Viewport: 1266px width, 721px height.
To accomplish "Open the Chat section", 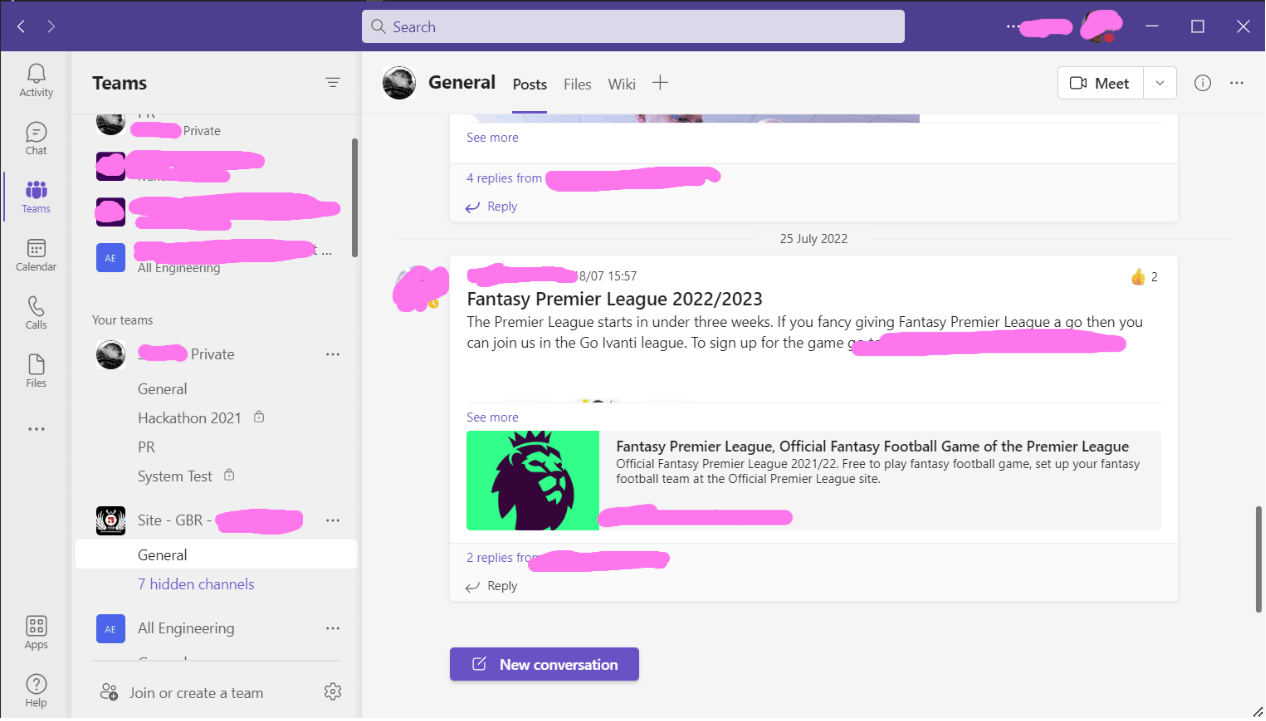I will point(36,138).
